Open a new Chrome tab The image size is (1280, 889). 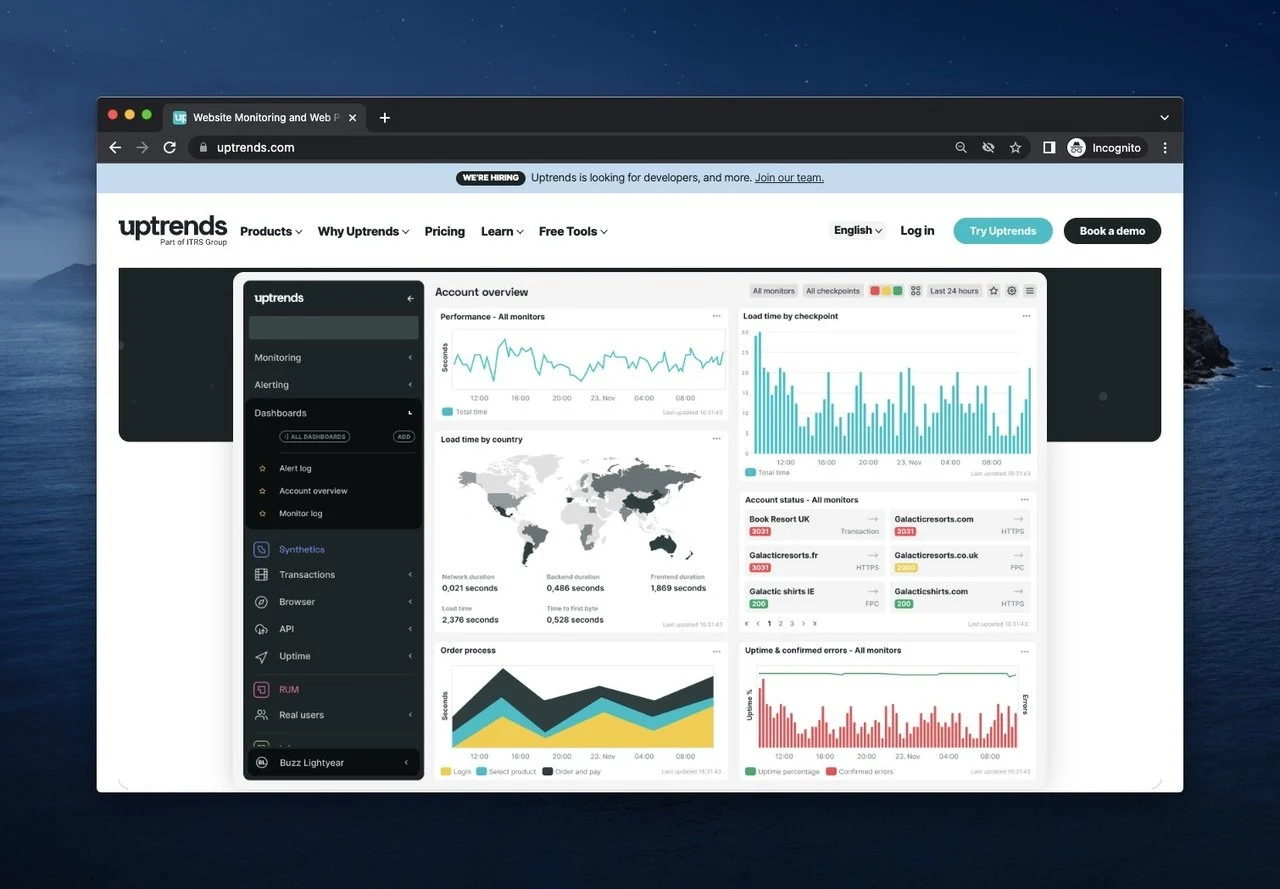(x=385, y=118)
